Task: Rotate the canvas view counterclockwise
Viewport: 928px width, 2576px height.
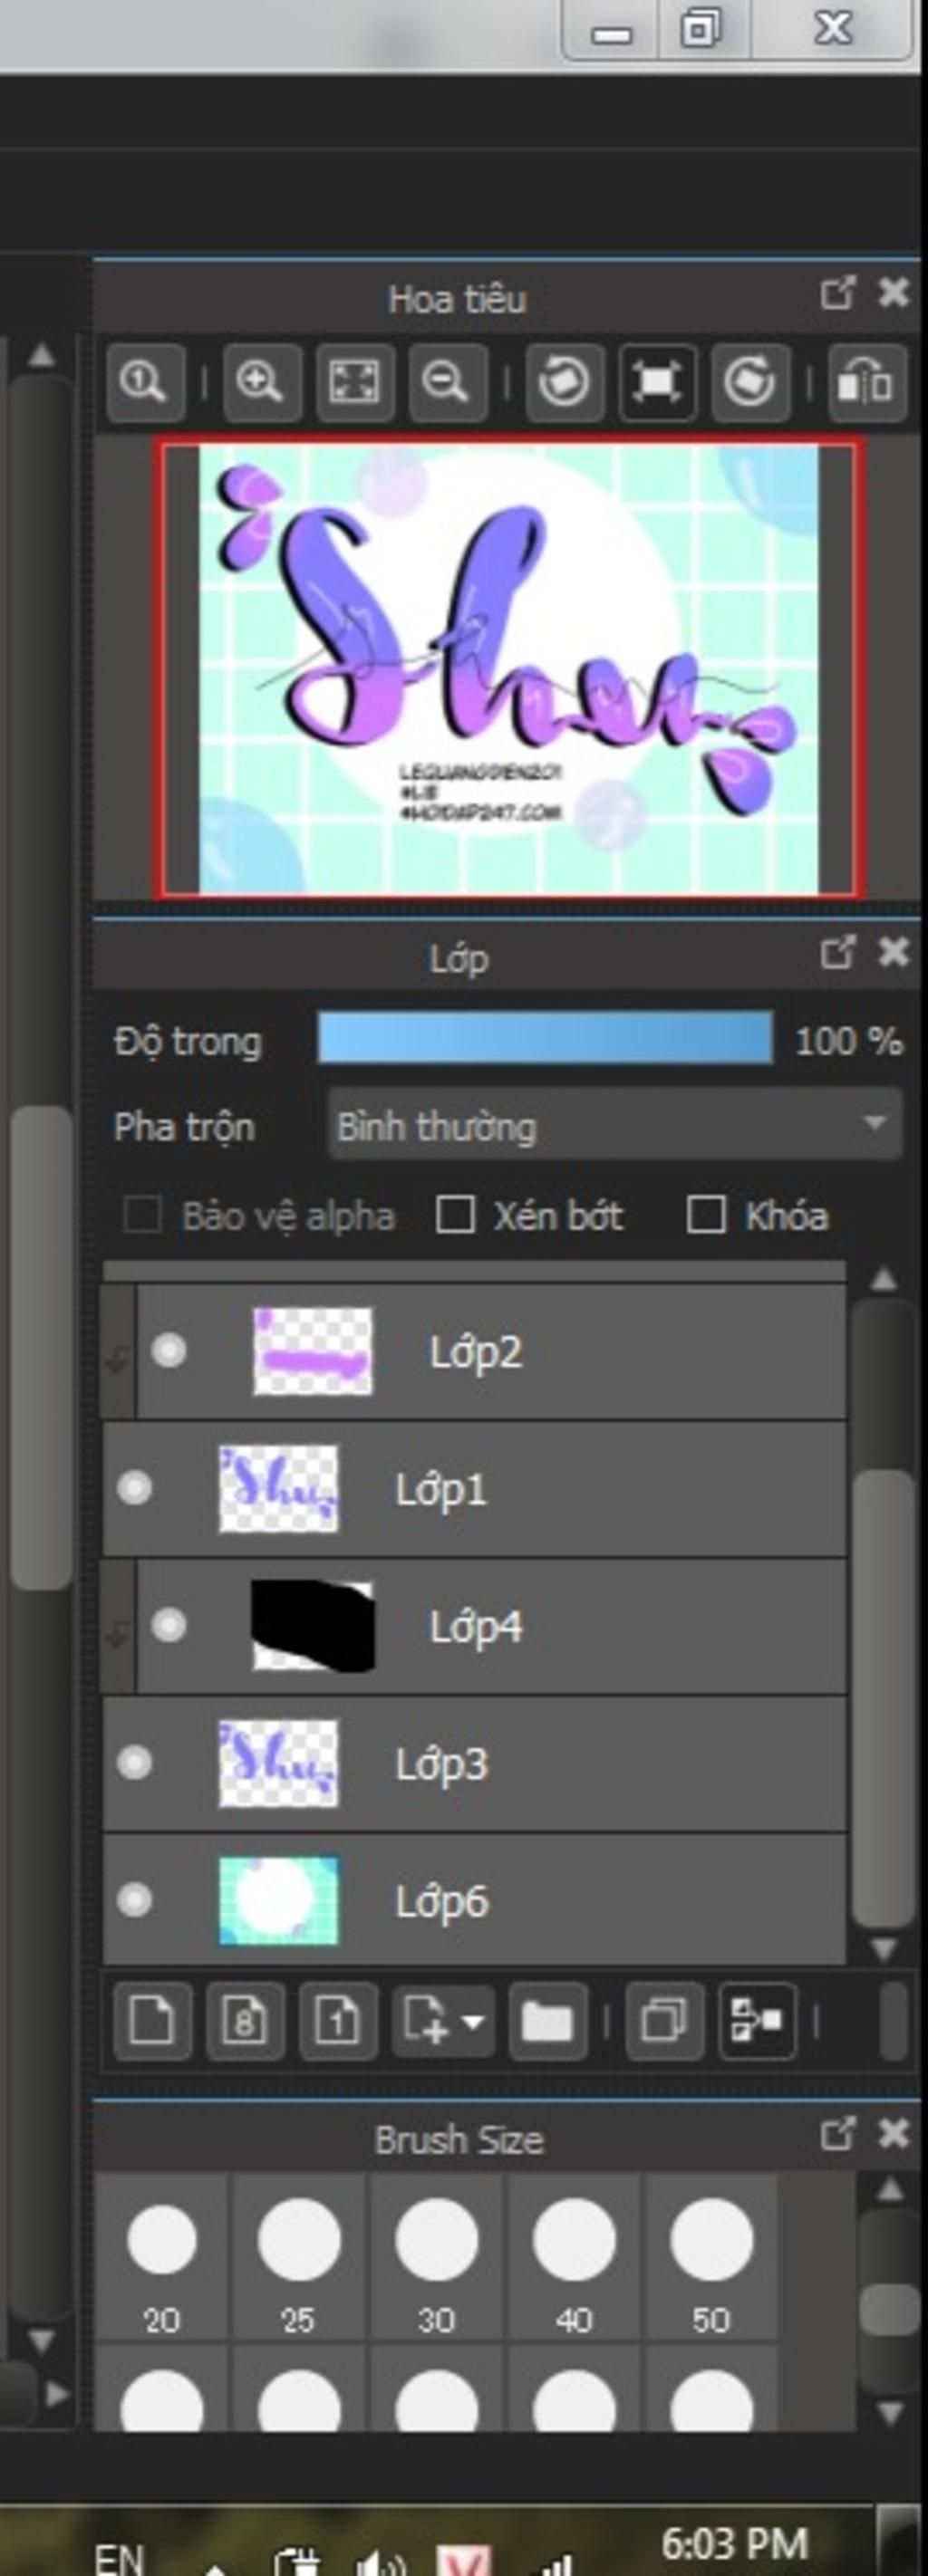Action: point(563,382)
